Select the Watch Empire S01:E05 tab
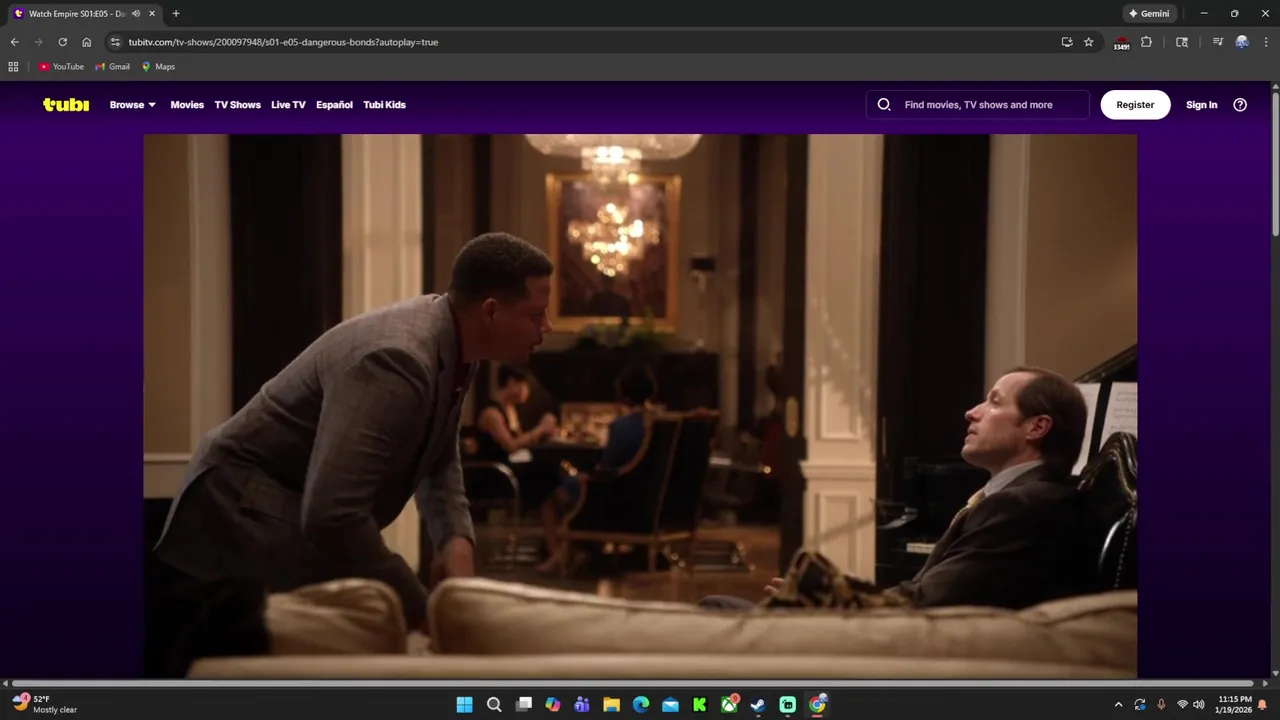Image resolution: width=1280 pixels, height=720 pixels. 84,14
